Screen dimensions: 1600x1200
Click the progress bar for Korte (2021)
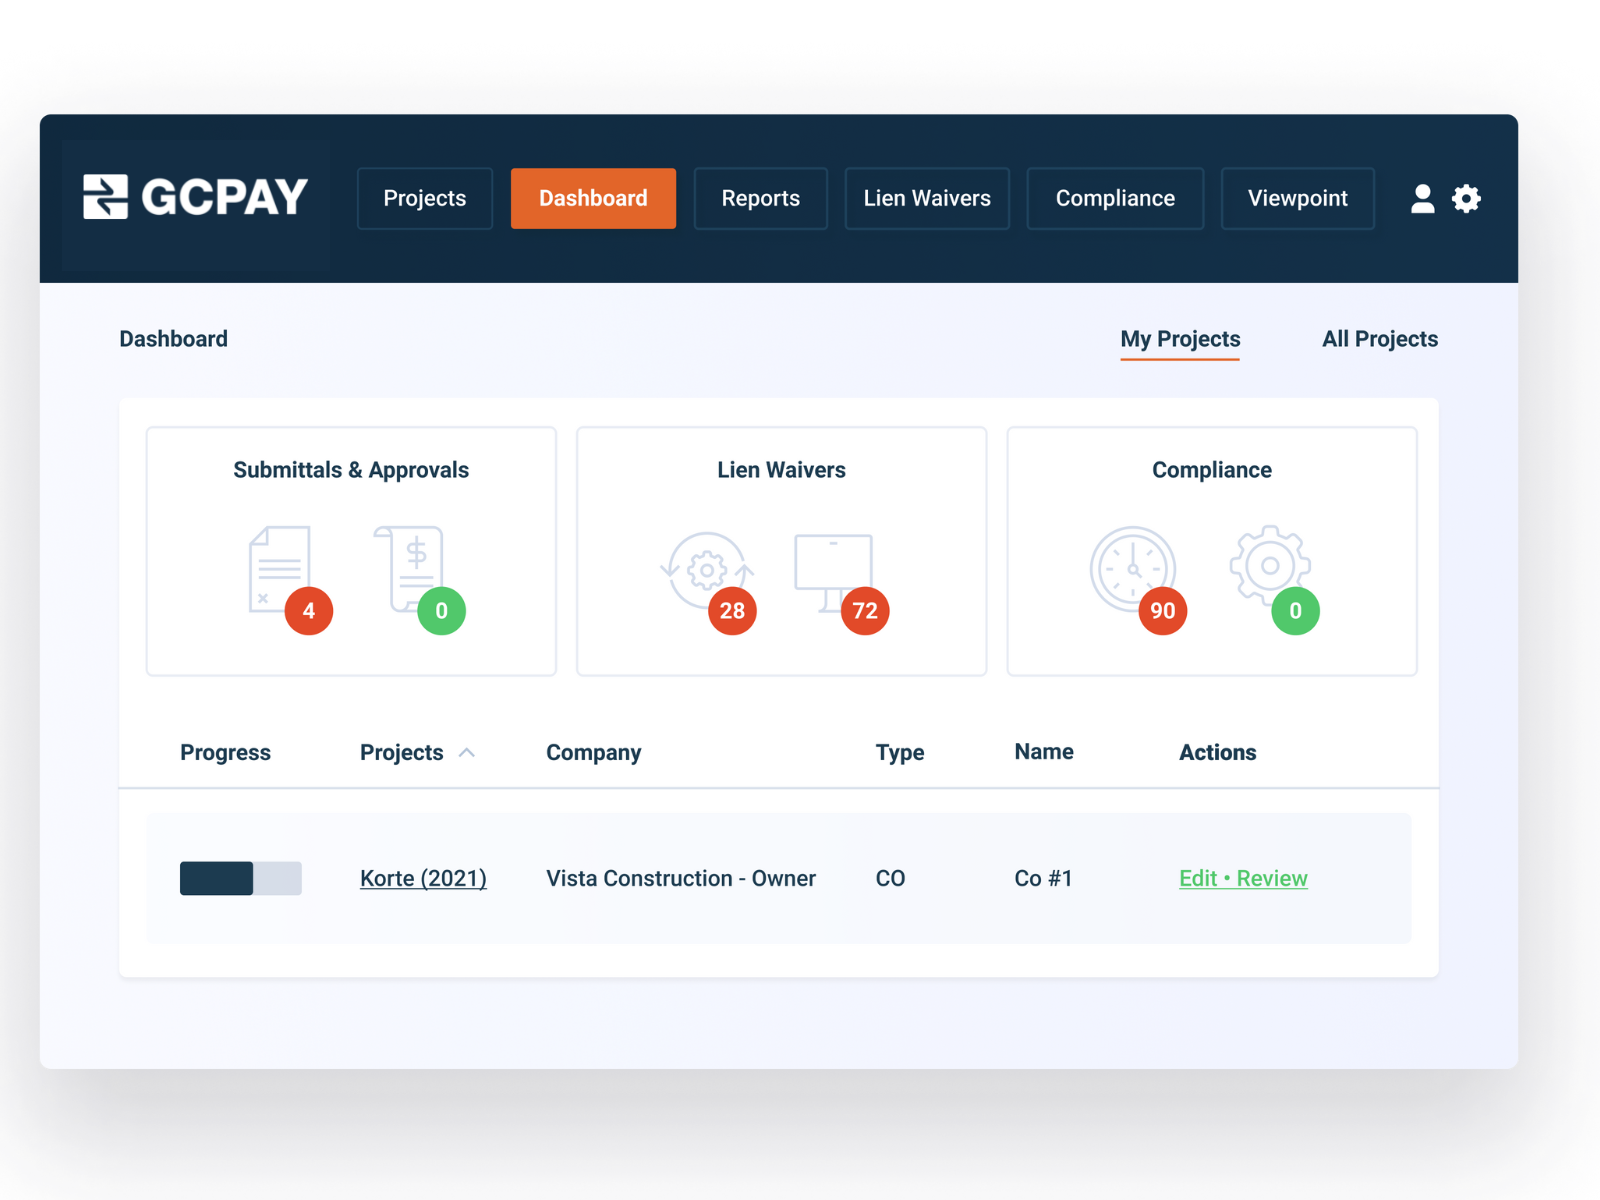click(x=240, y=878)
